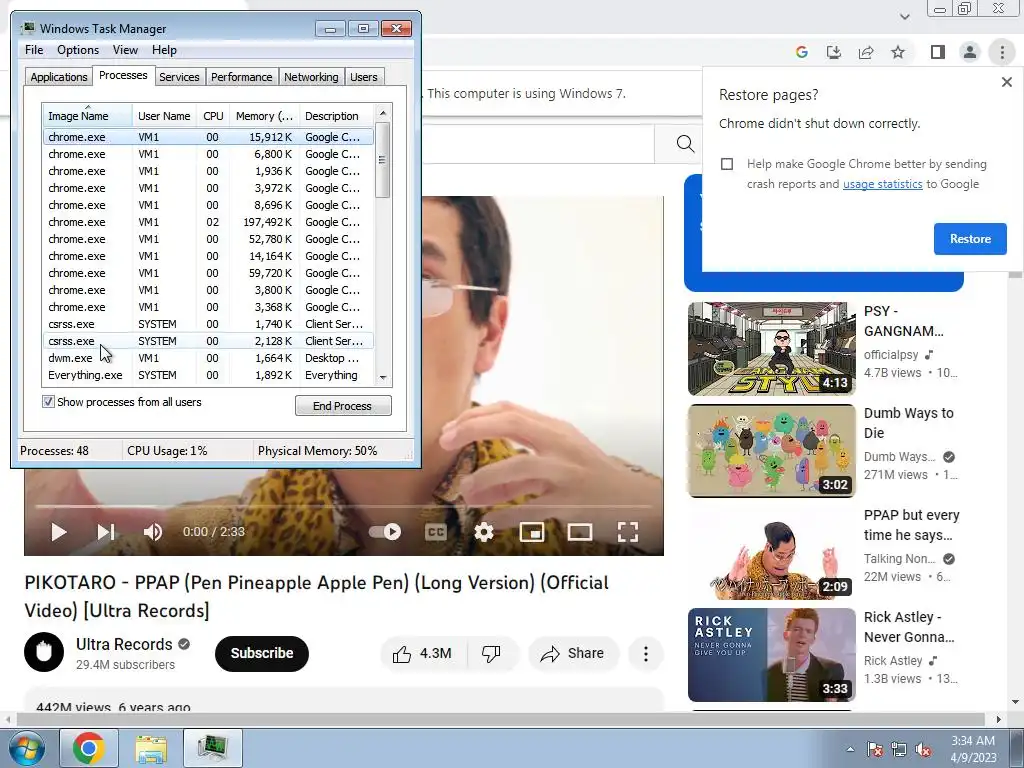Share the PPAP video

pyautogui.click(x=573, y=654)
